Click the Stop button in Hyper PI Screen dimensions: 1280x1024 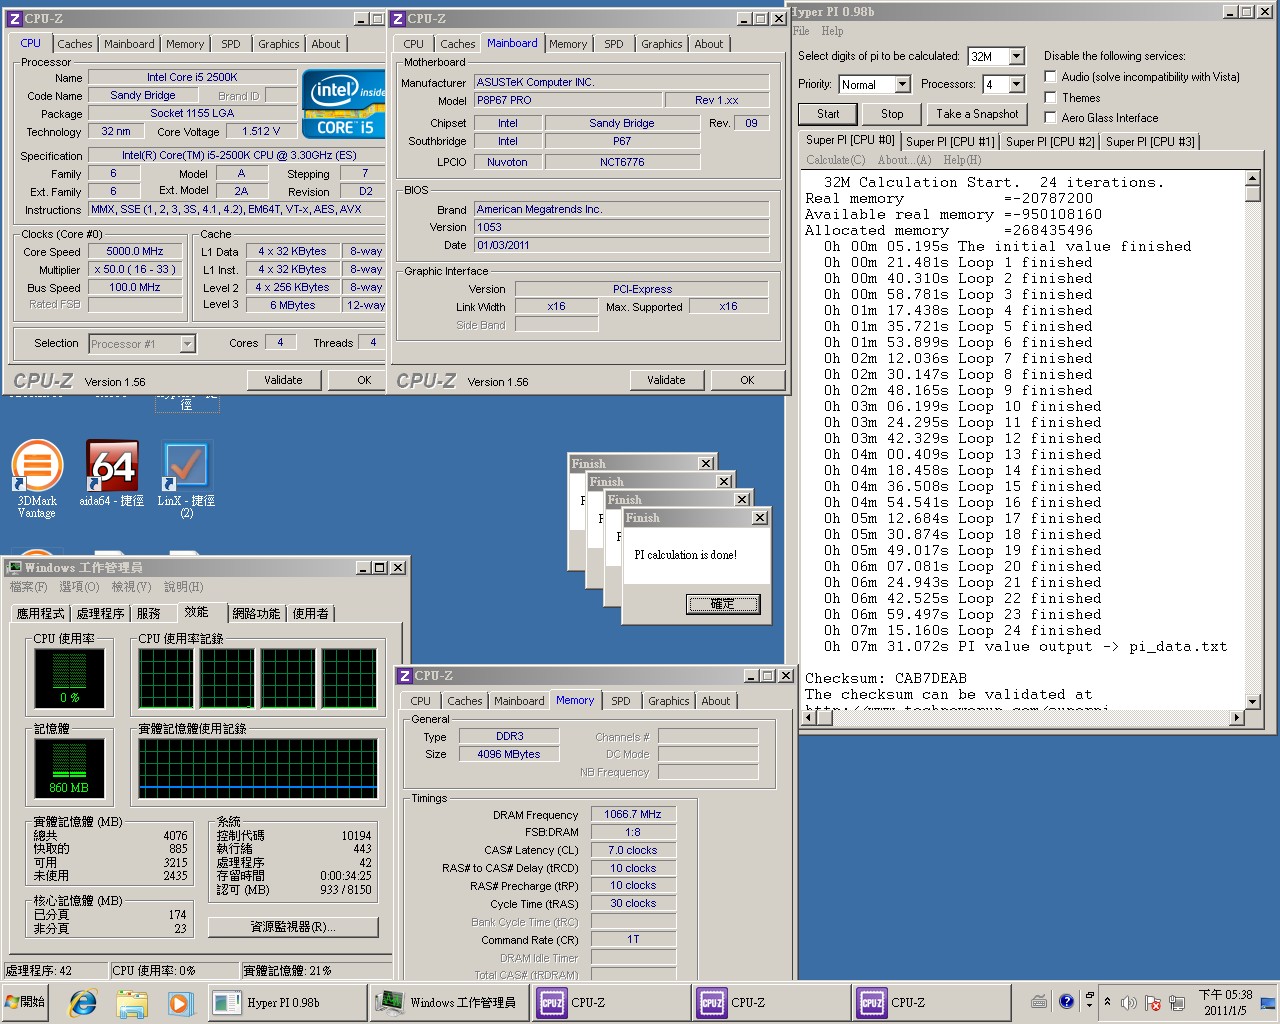point(892,114)
